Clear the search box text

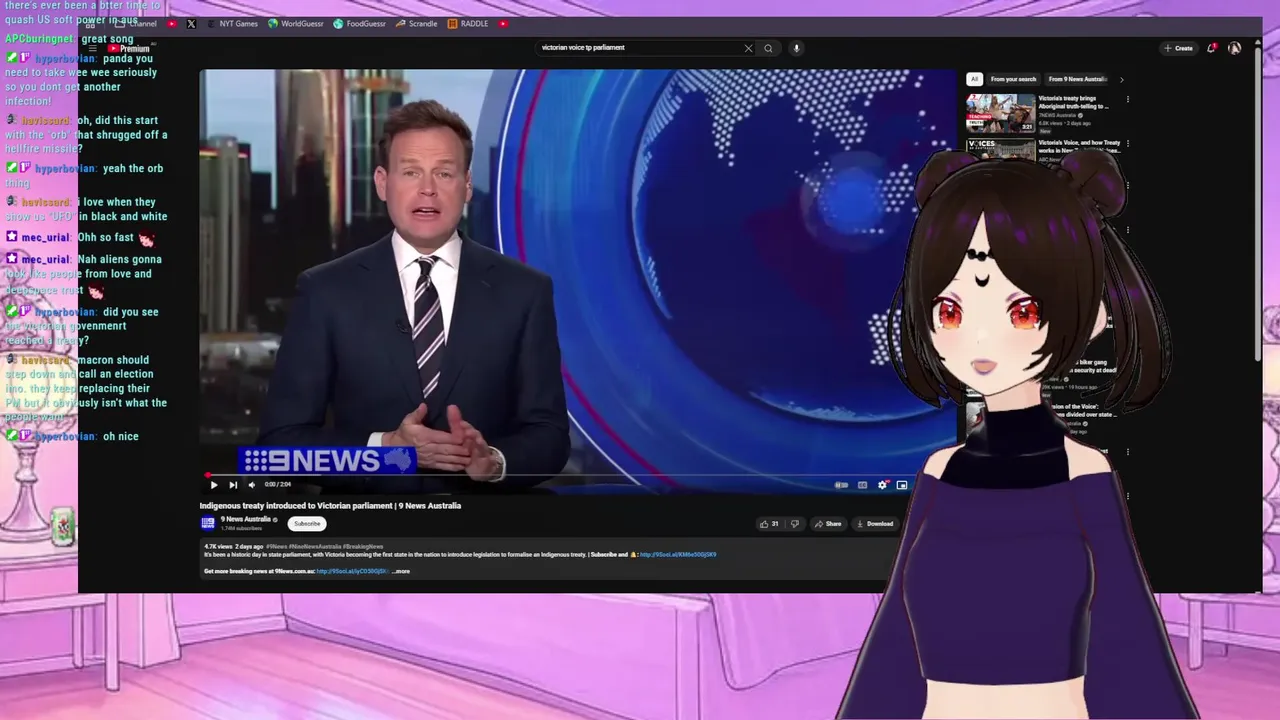748,48
